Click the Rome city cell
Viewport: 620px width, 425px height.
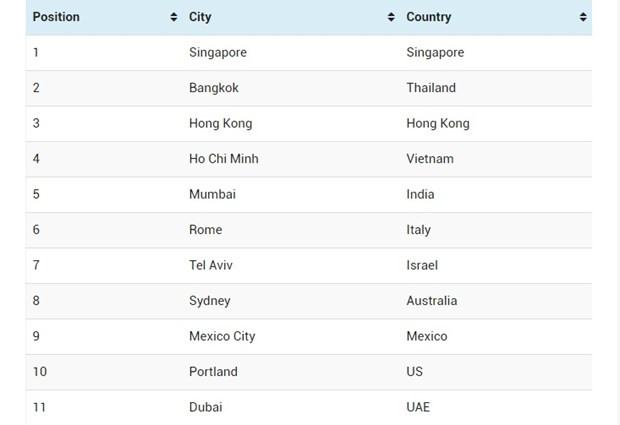[205, 230]
